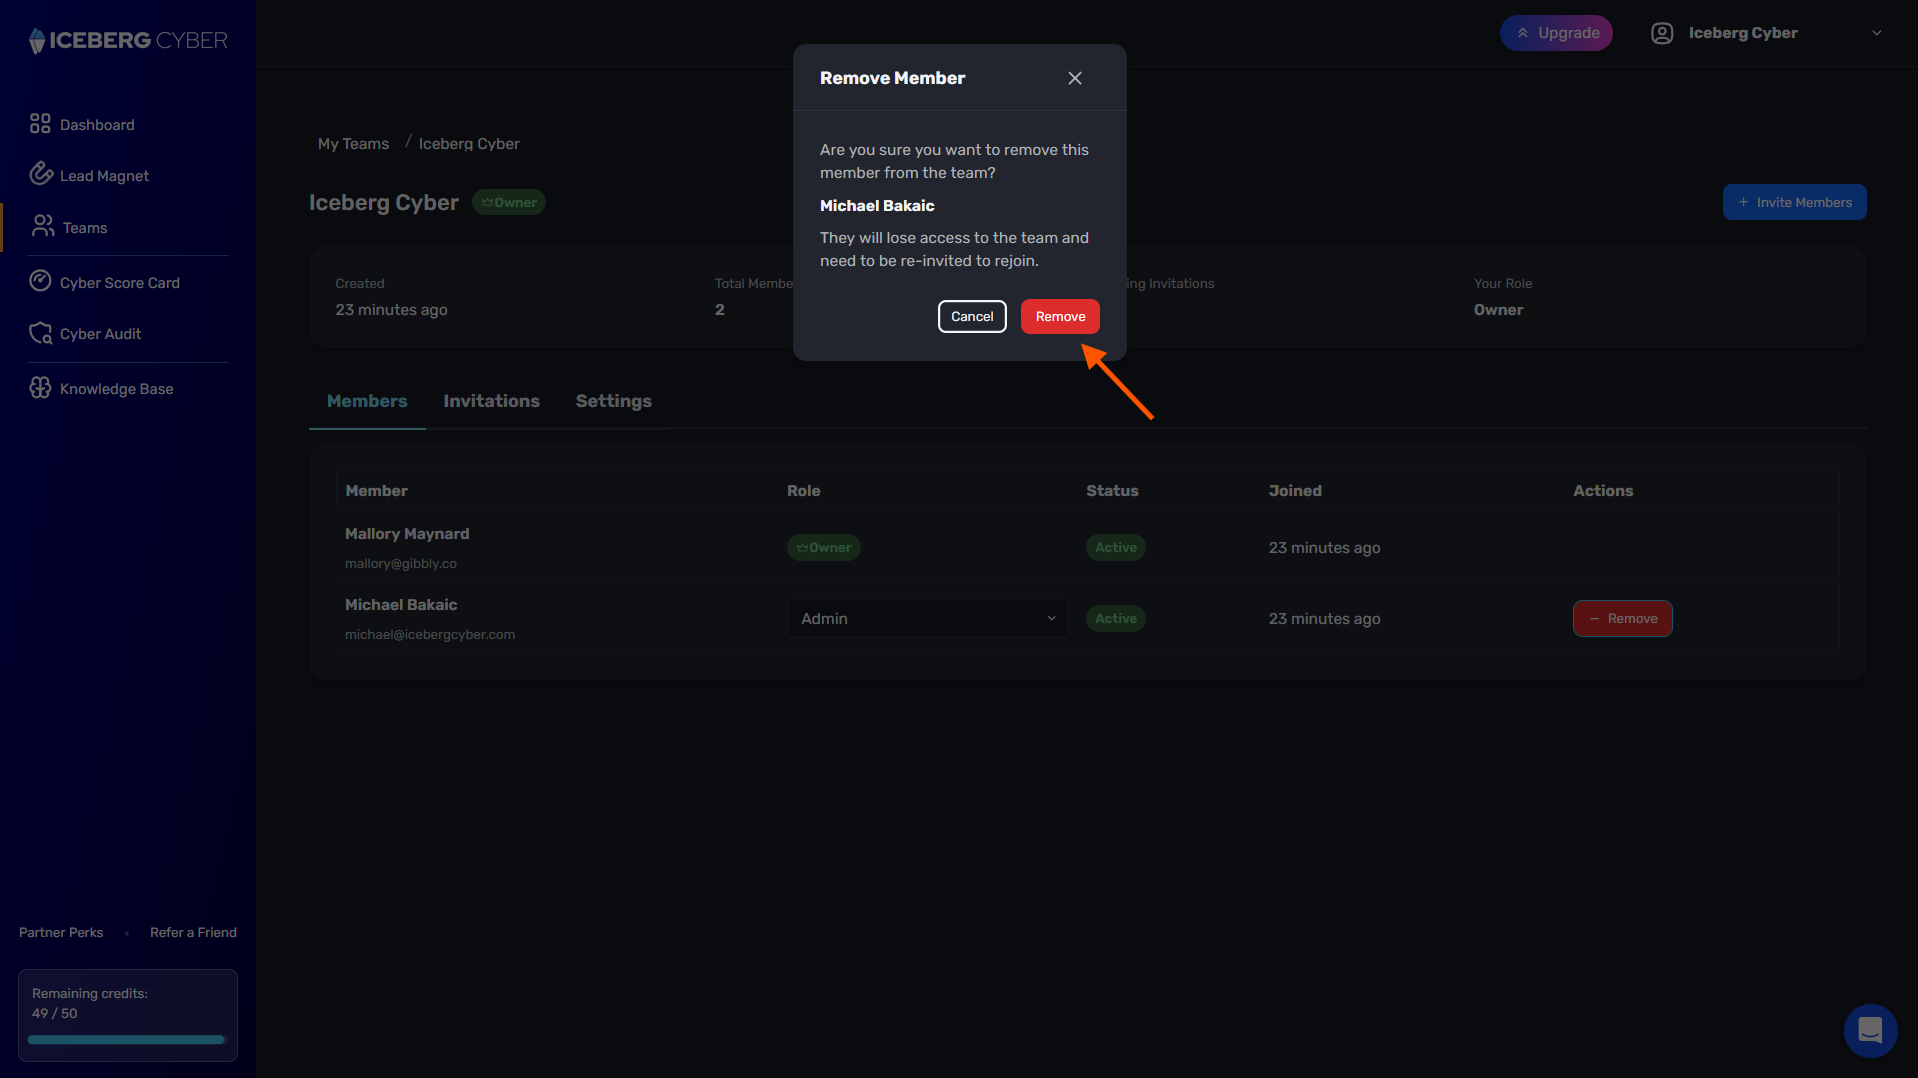Screen dimensions: 1918x1078
Task: Click the michael@icebergcyber.com email
Action: (430, 635)
